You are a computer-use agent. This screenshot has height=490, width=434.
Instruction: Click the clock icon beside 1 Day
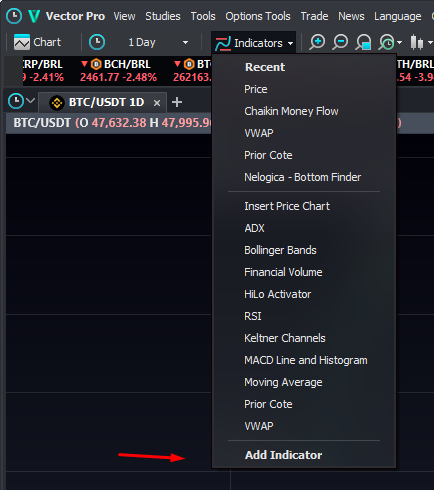click(97, 42)
